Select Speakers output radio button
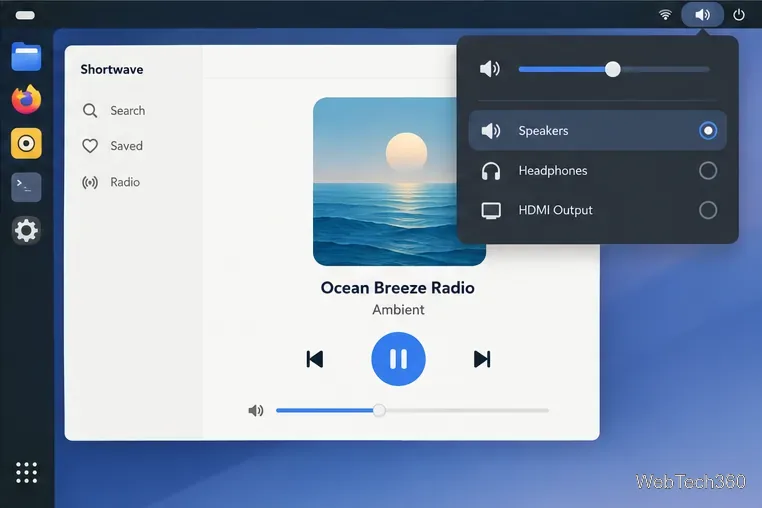This screenshot has height=508, width=762. [x=708, y=130]
